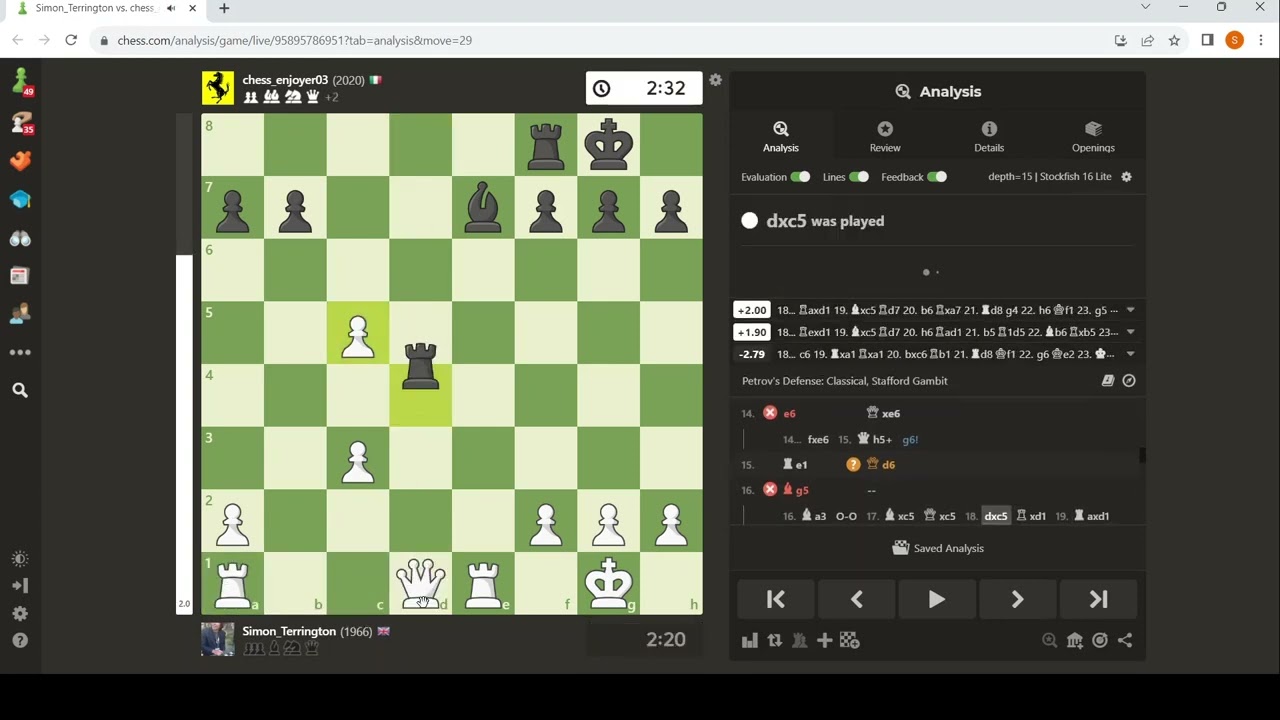Screen dimensions: 1280x720
Task: Open the sidebar search magnifier
Action: [x=20, y=390]
